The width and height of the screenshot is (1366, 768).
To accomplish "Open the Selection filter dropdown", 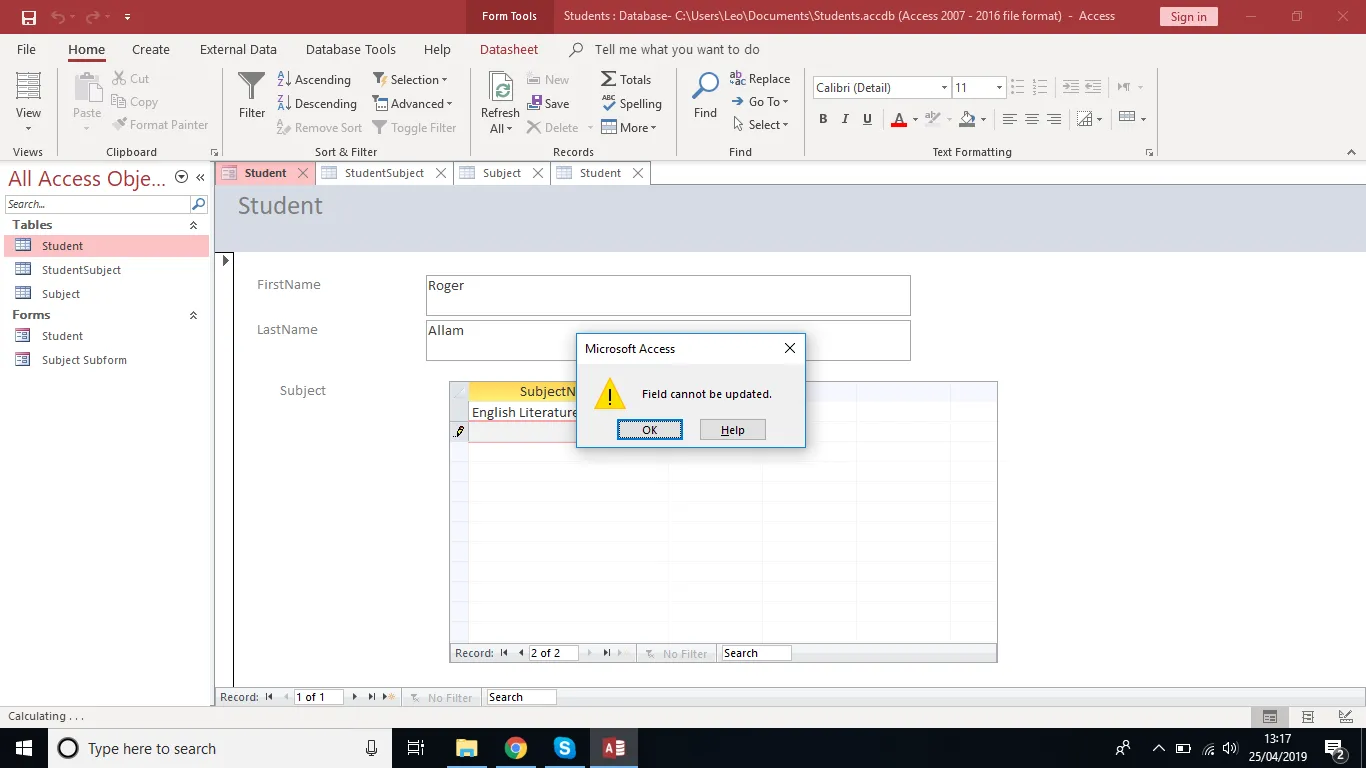I will [x=410, y=80].
